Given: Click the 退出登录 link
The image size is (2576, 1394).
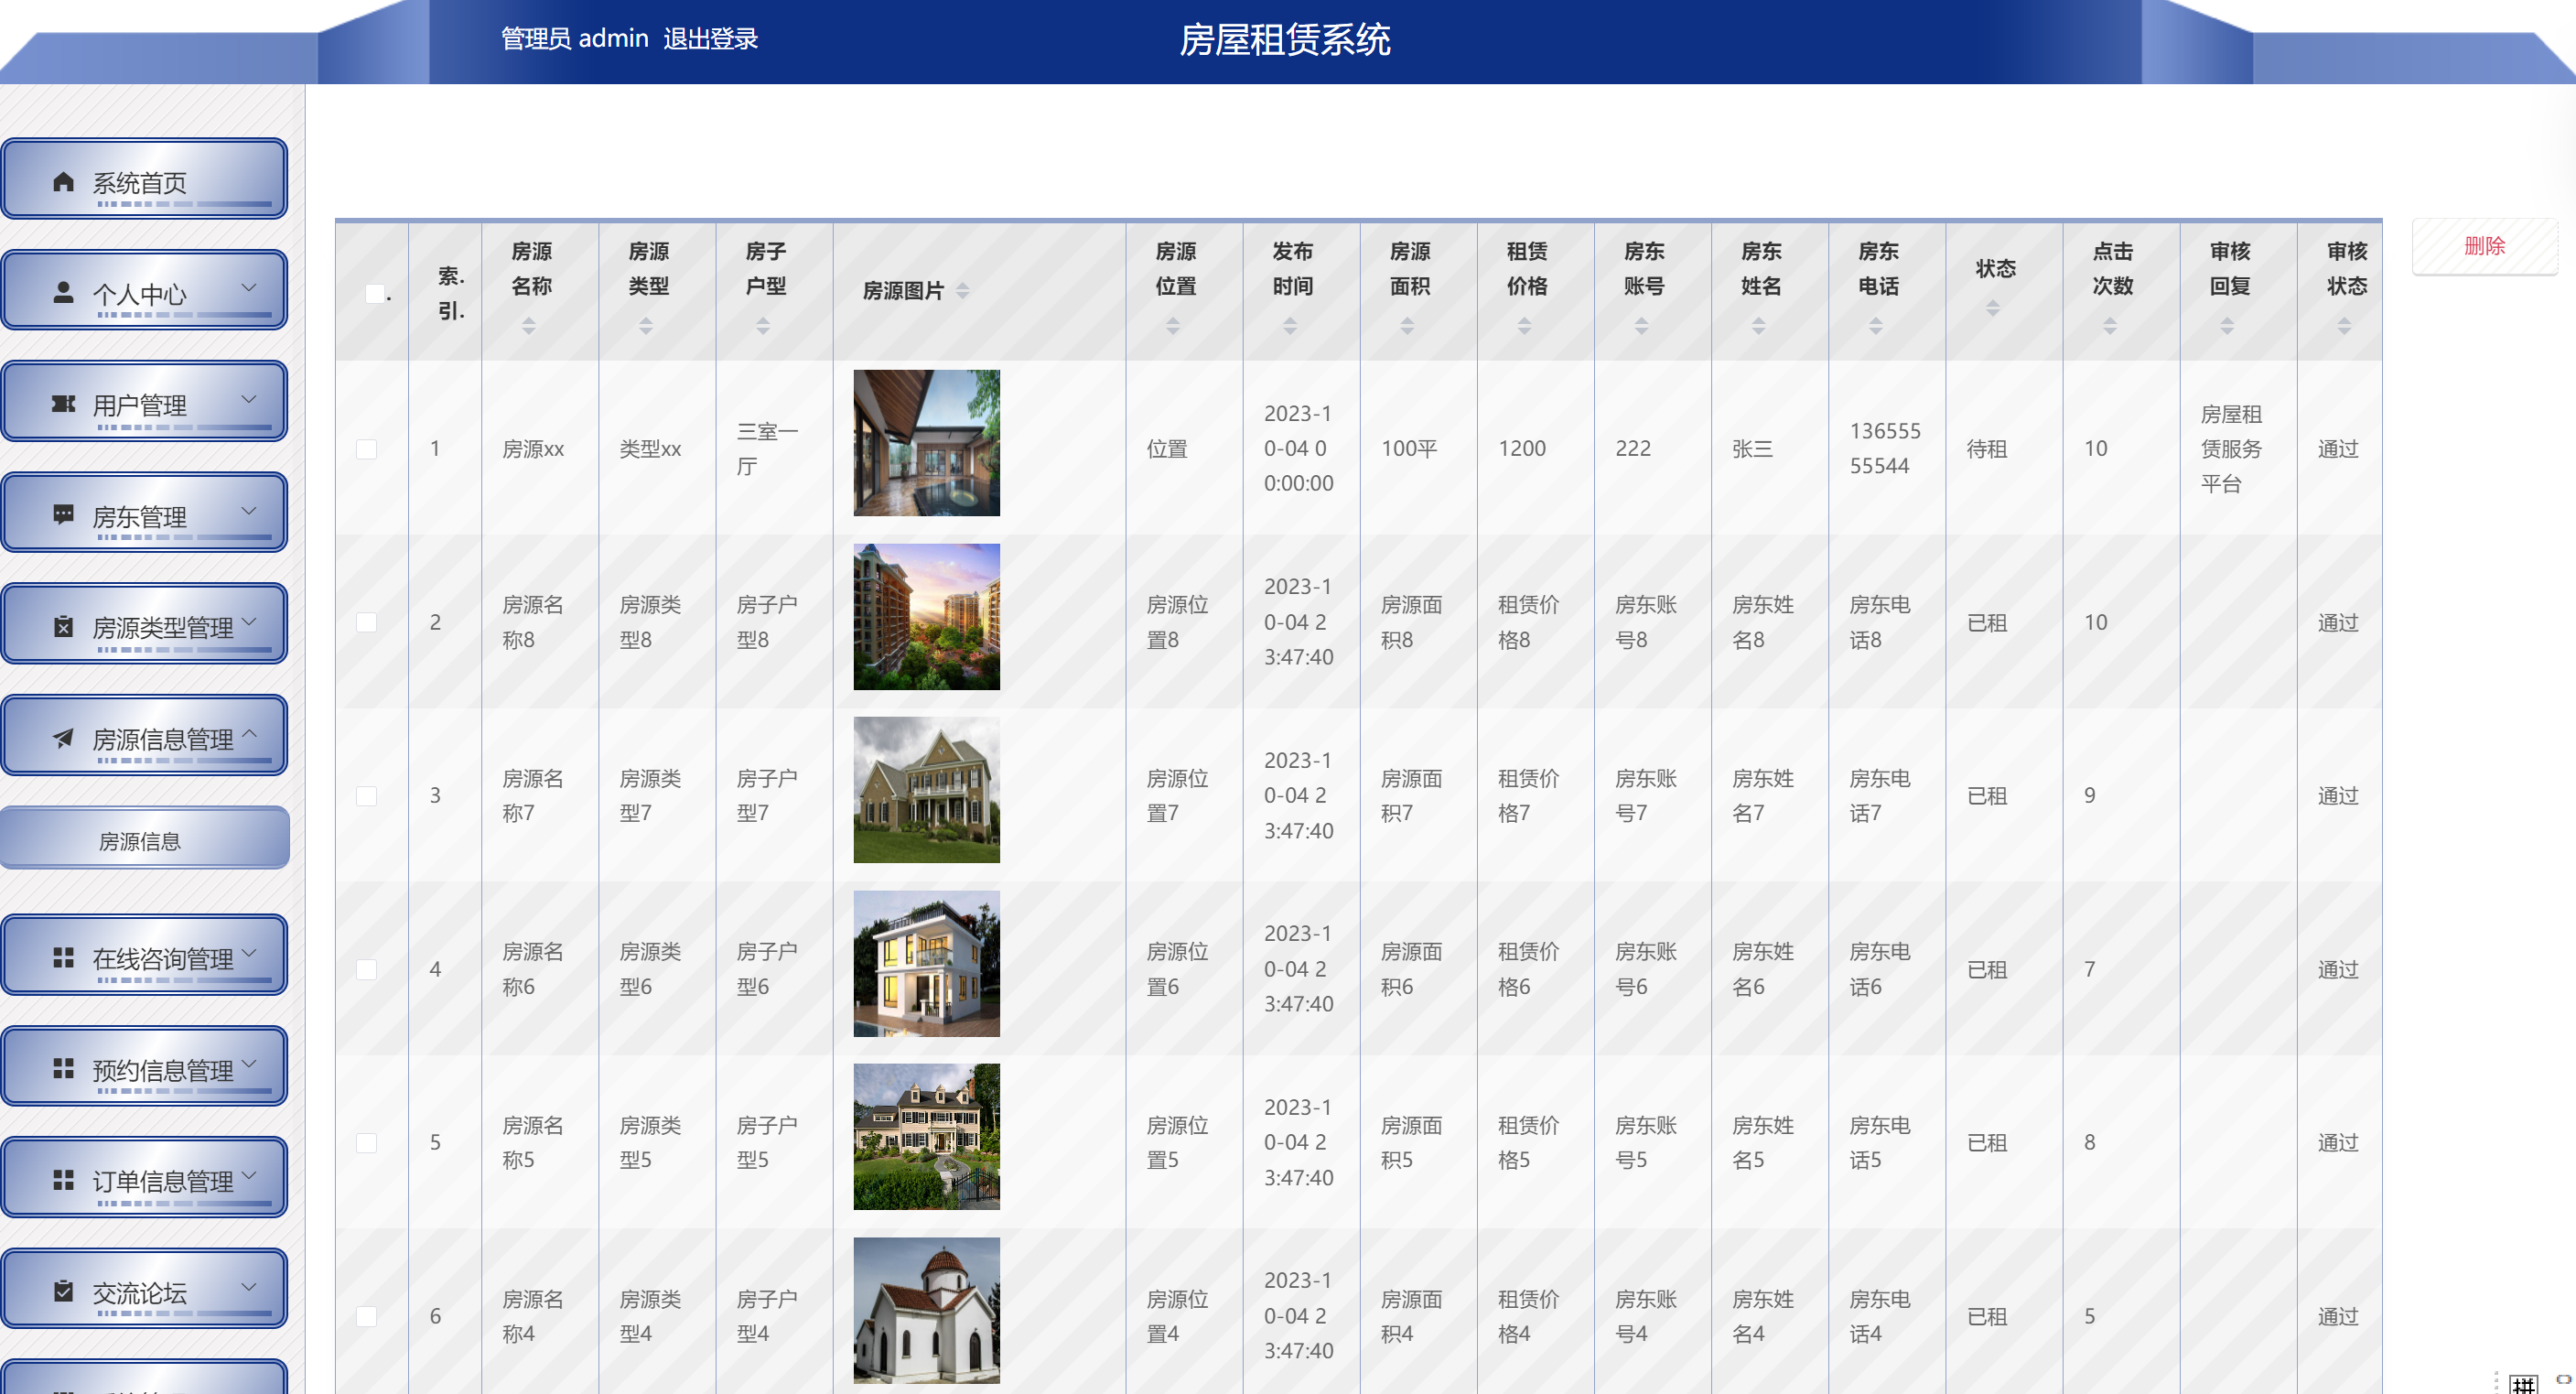Looking at the screenshot, I should 710,39.
